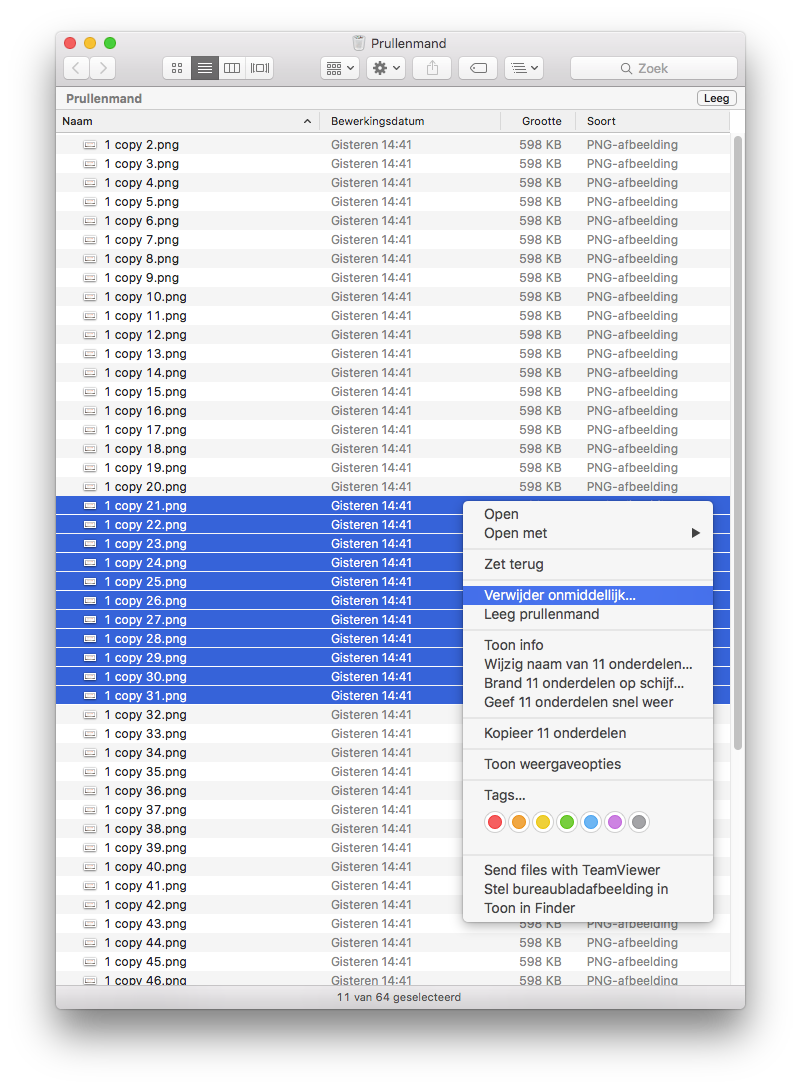
Task: Click file icon of 1 copy 28.png
Action: coord(90,639)
